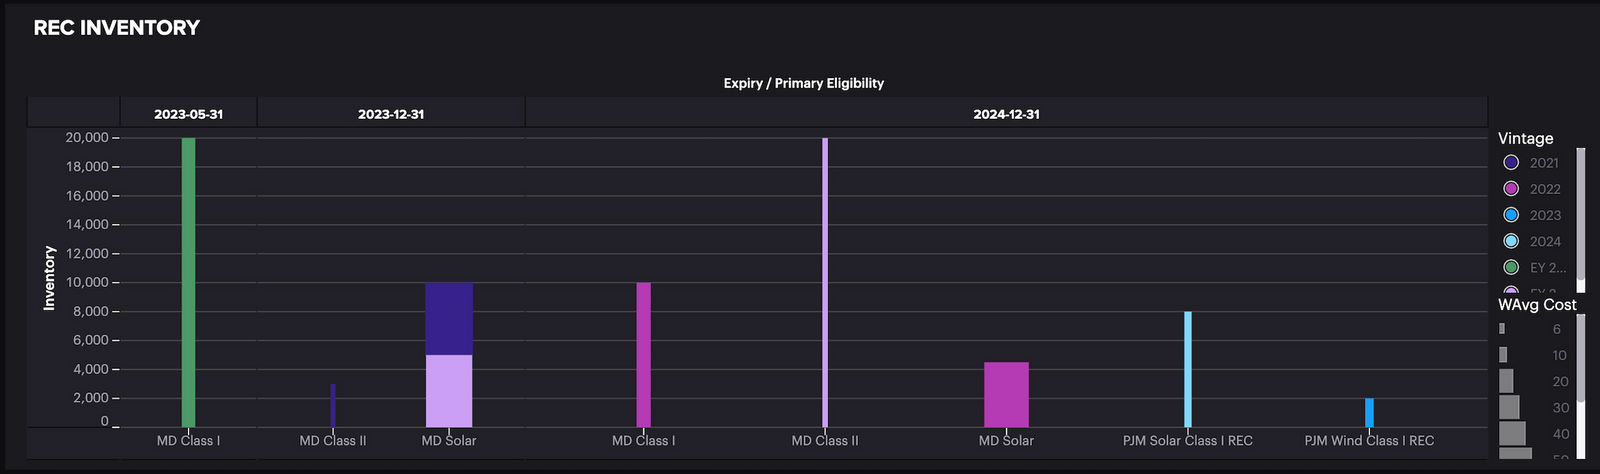The width and height of the screenshot is (1600, 474).
Task: Click the light lavender MD Solar bar segment
Action: (449, 391)
